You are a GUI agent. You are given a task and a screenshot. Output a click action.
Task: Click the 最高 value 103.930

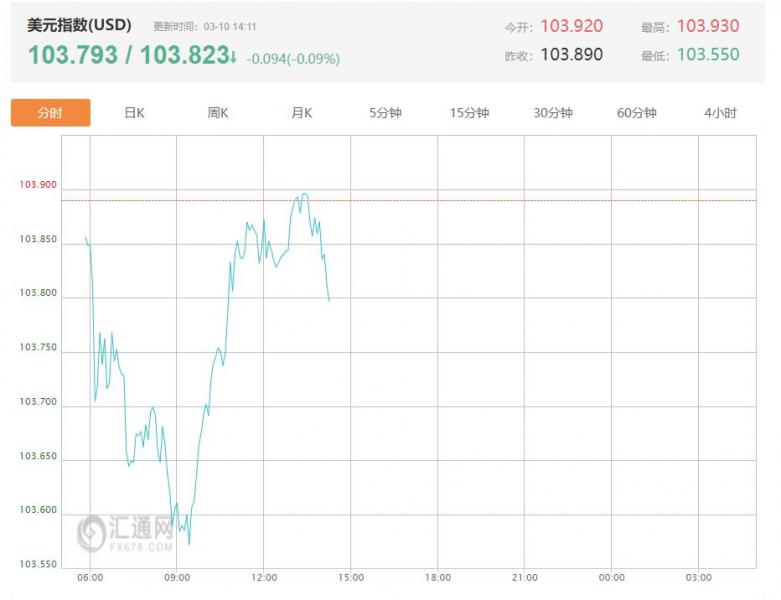pyautogui.click(x=708, y=27)
